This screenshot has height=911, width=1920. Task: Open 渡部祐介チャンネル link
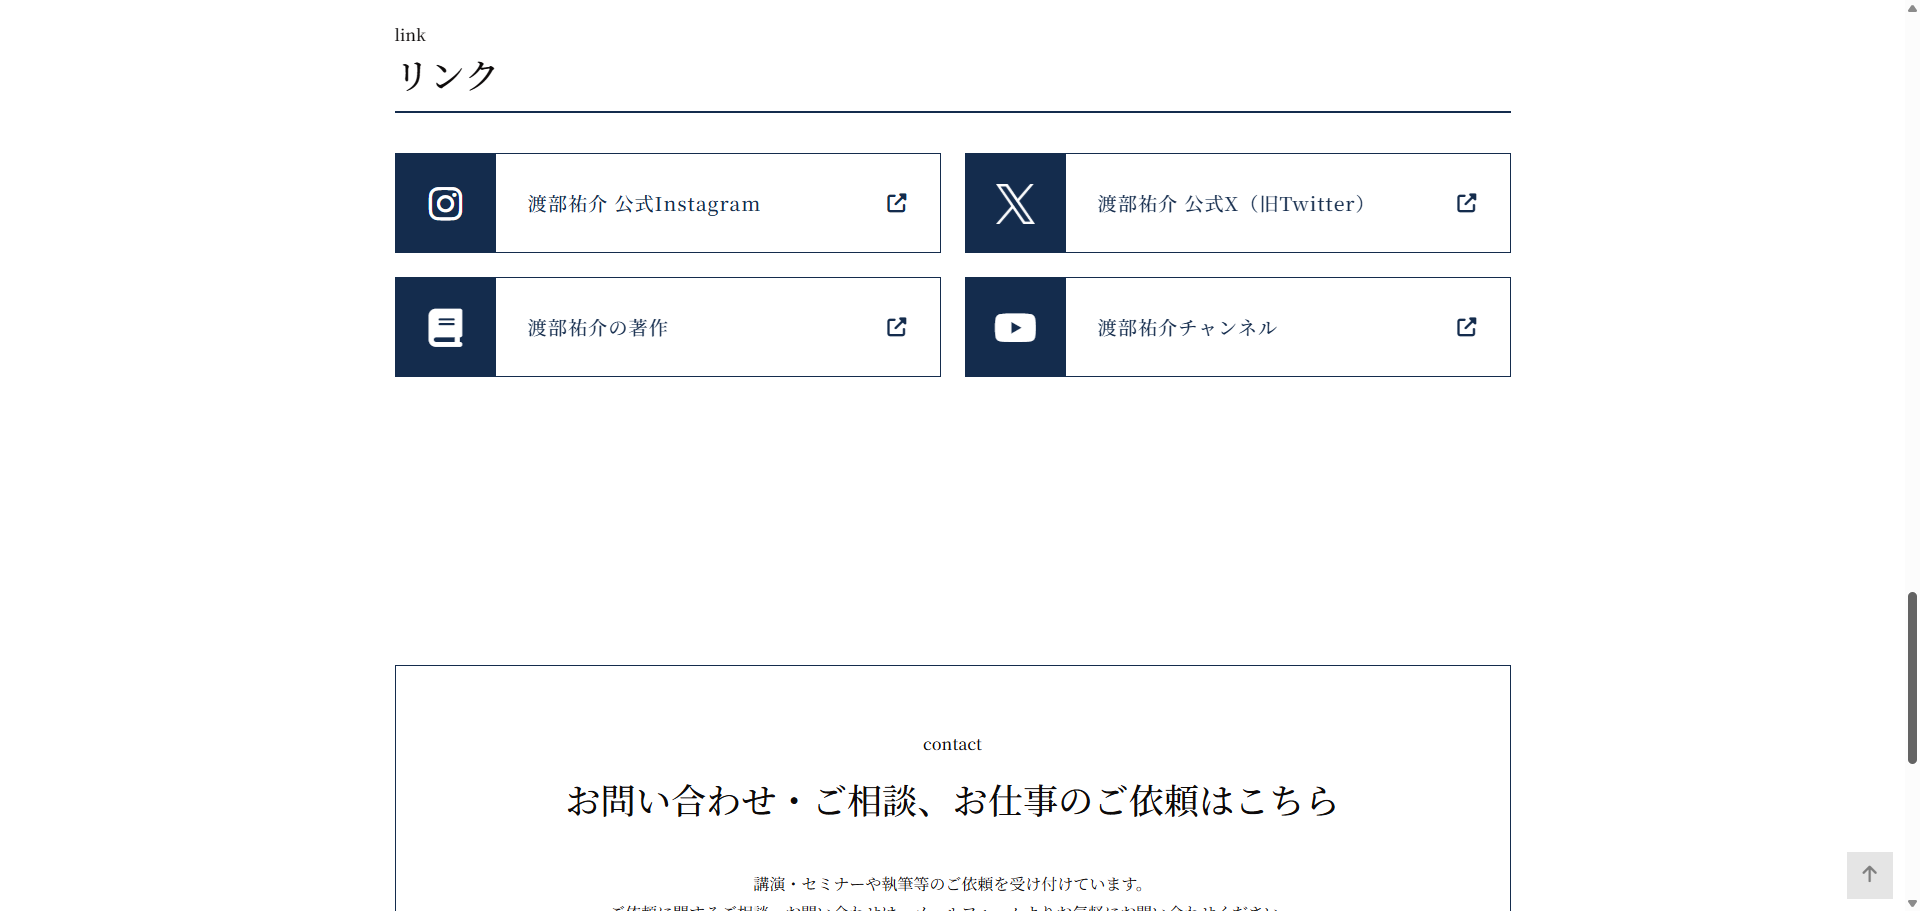[1238, 327]
